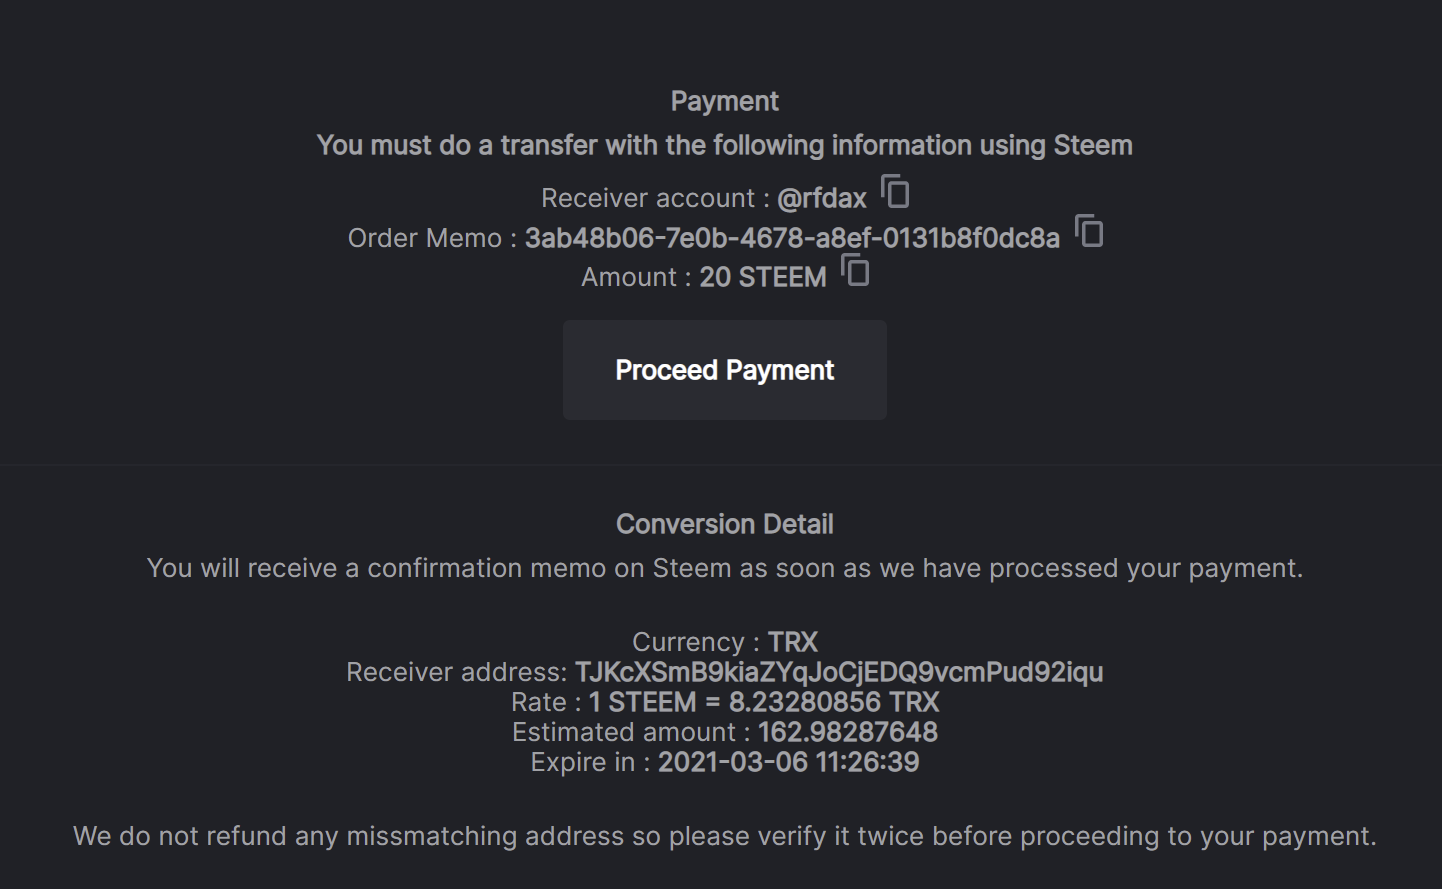Click the confirmation memo notice sentence
This screenshot has height=889, width=1442.
724,568
